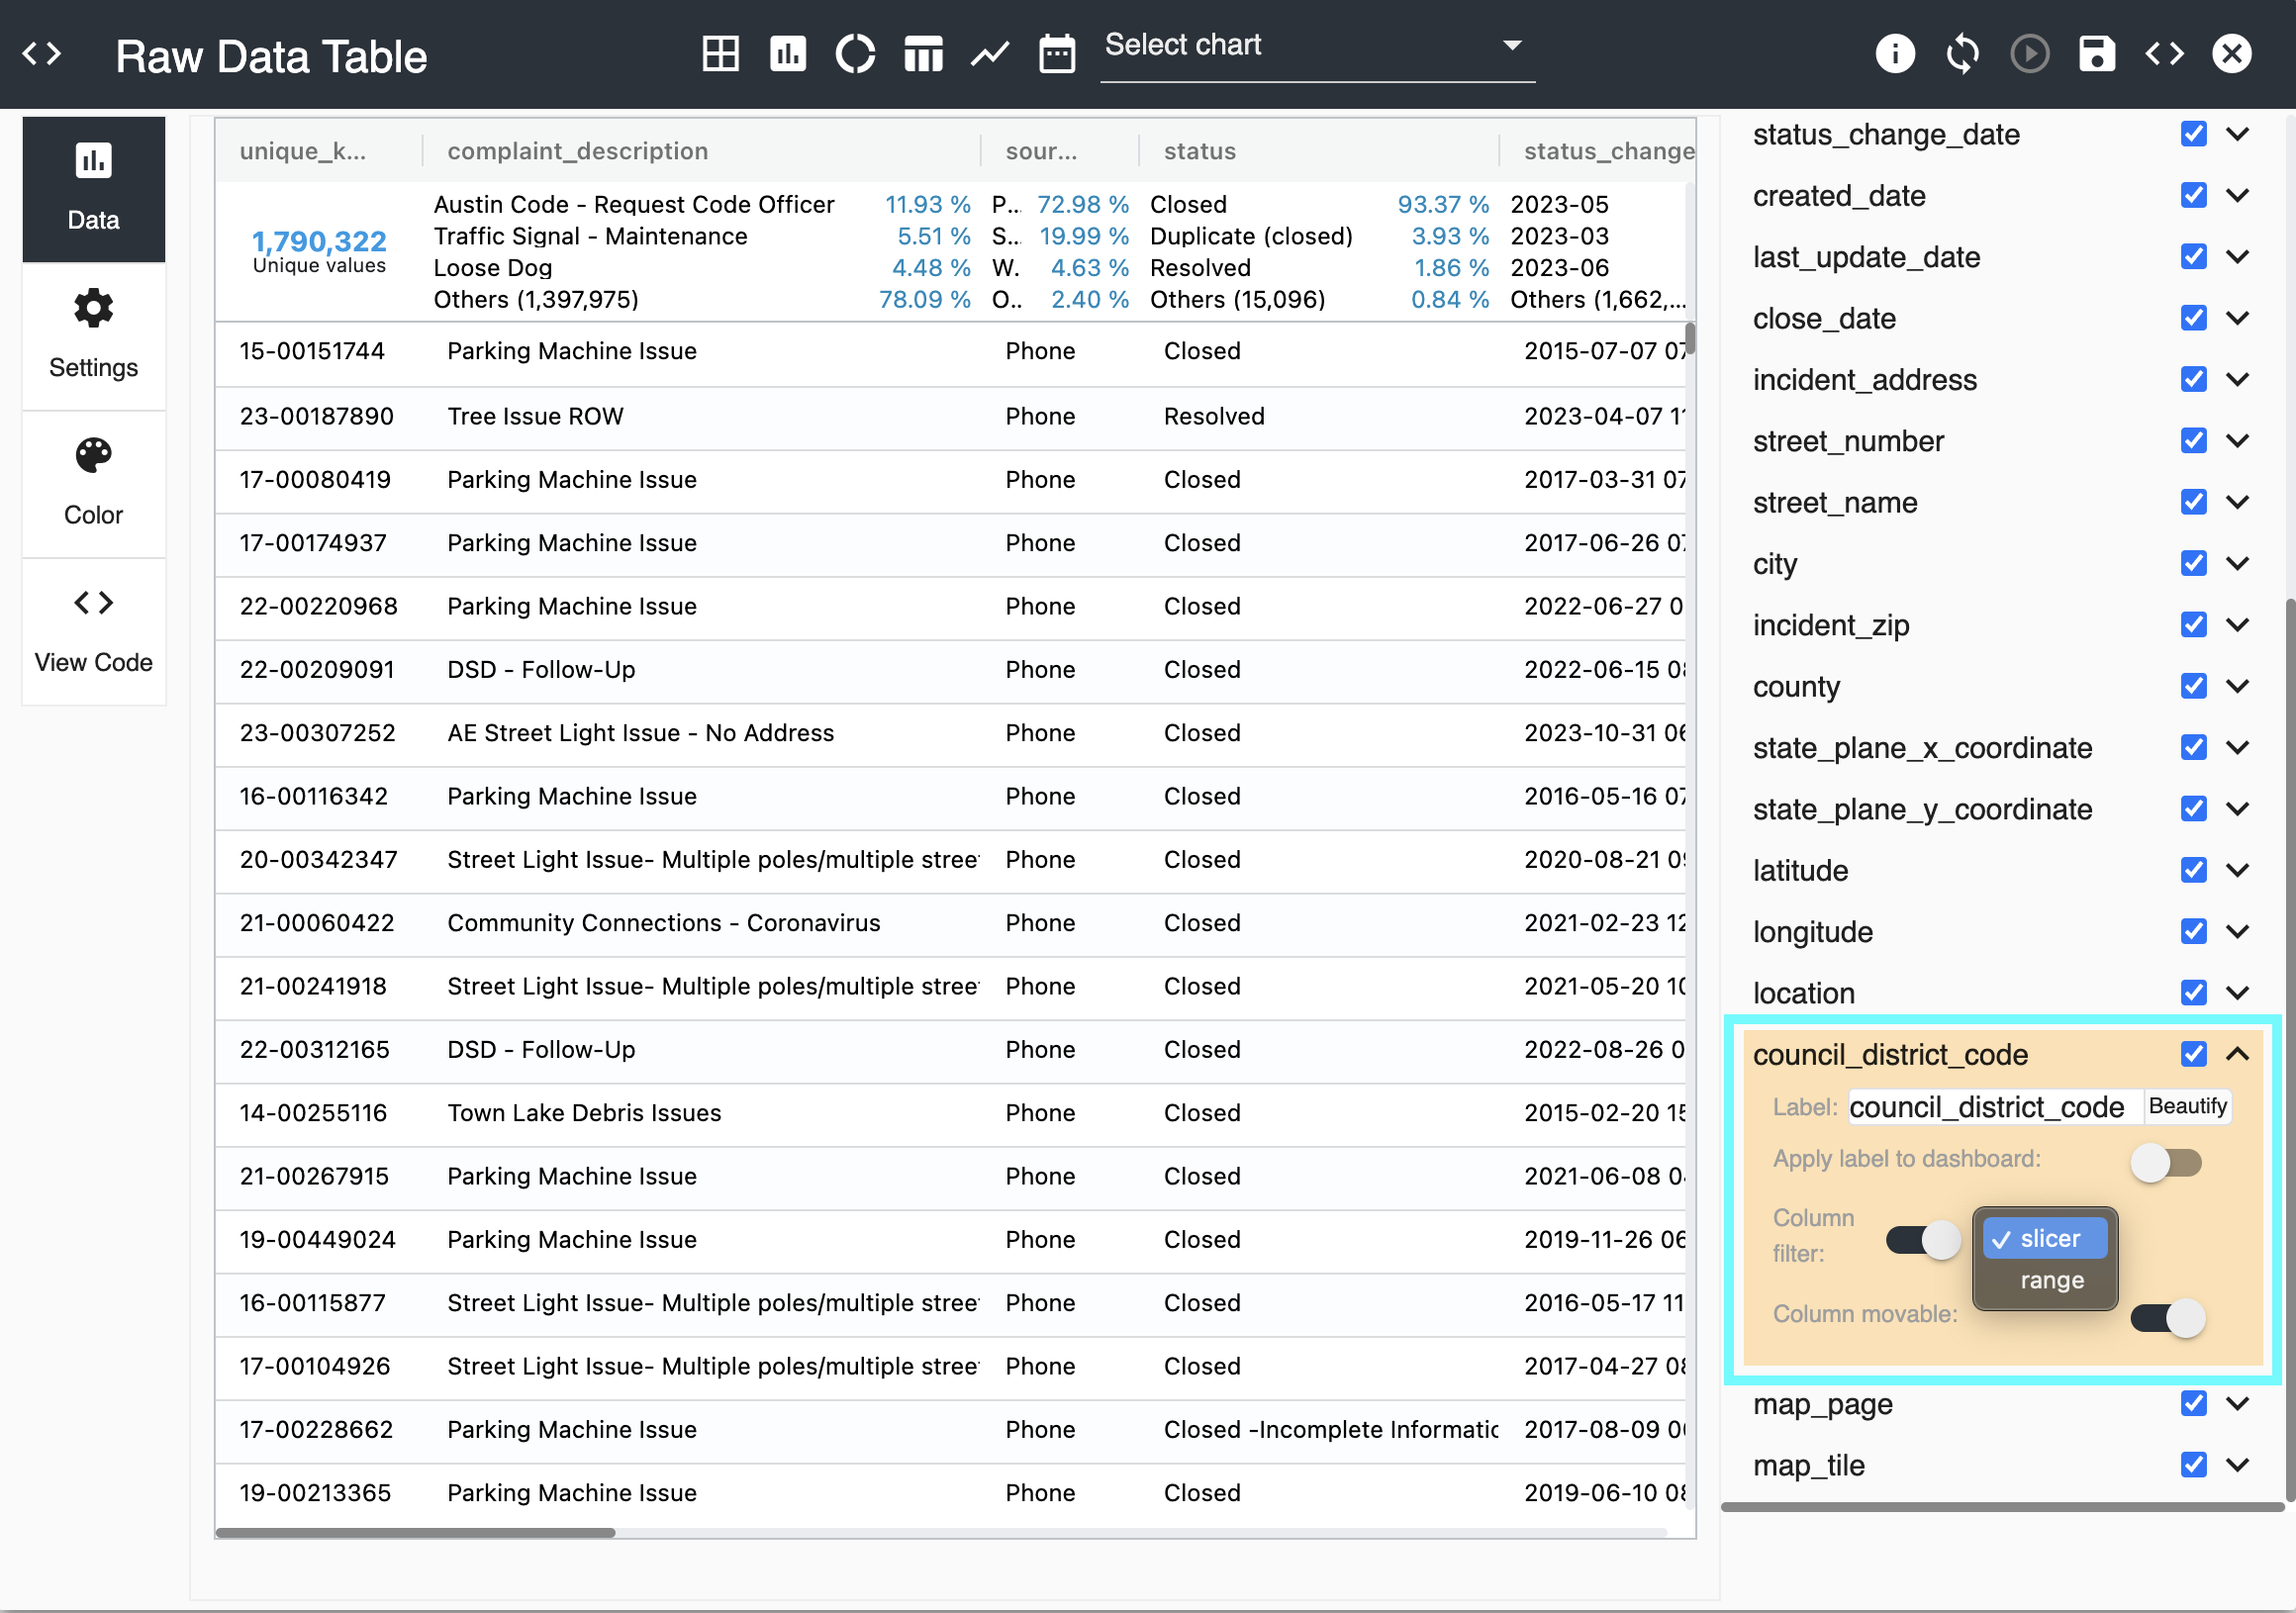Select the line chart icon
The width and height of the screenshot is (2296, 1613).
click(x=989, y=53)
